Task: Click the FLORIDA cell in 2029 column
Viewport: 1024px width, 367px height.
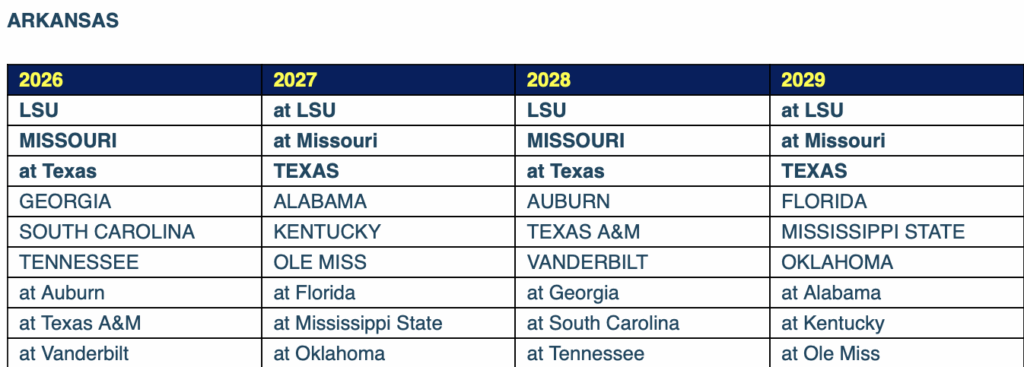Action: point(897,201)
